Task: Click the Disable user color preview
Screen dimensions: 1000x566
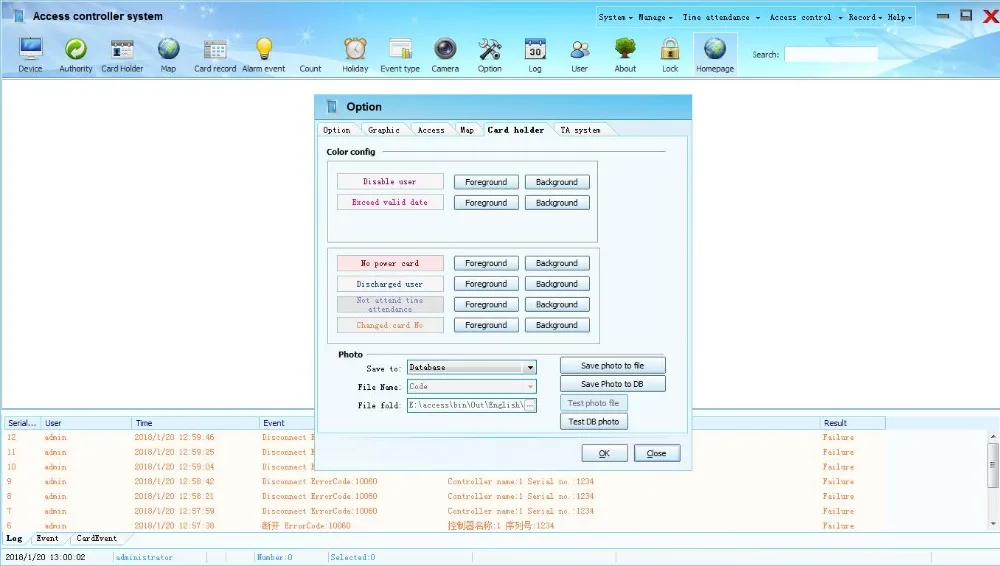Action: (390, 182)
